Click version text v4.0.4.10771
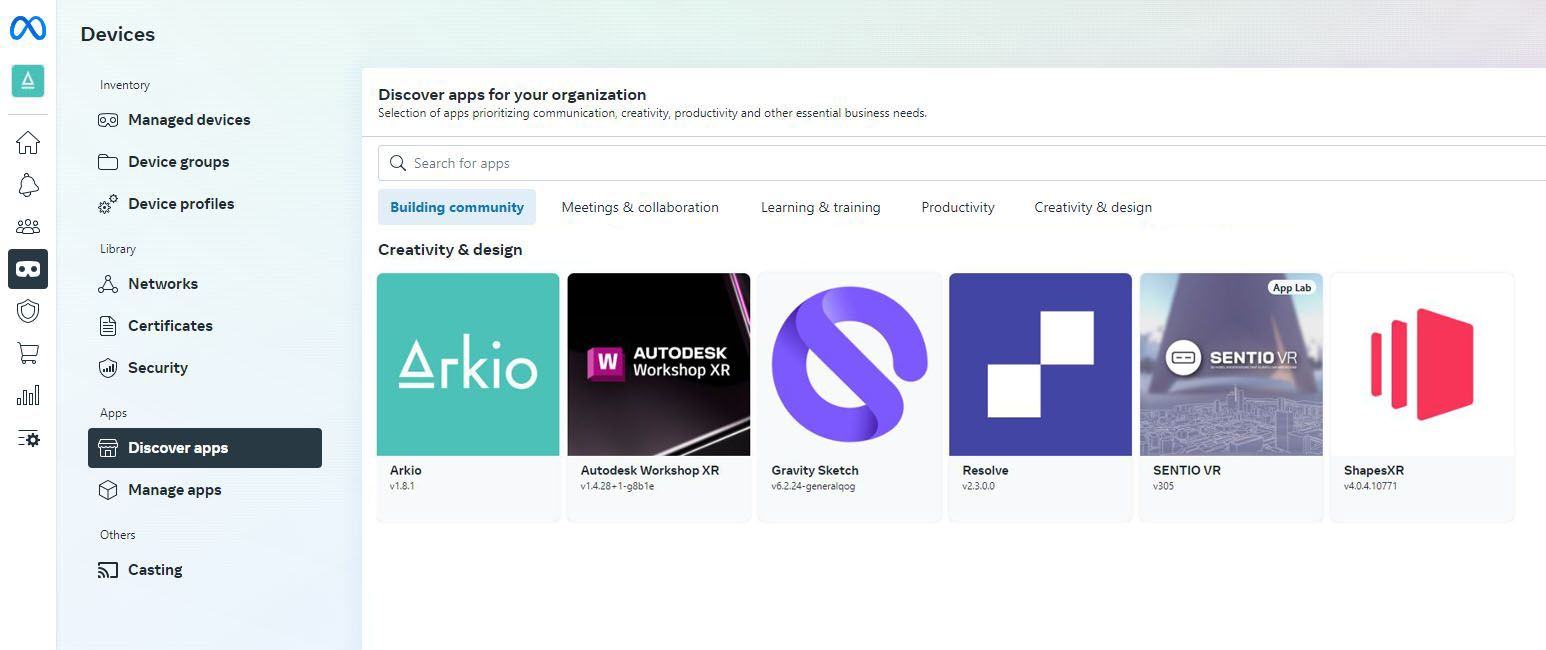 pos(1370,487)
